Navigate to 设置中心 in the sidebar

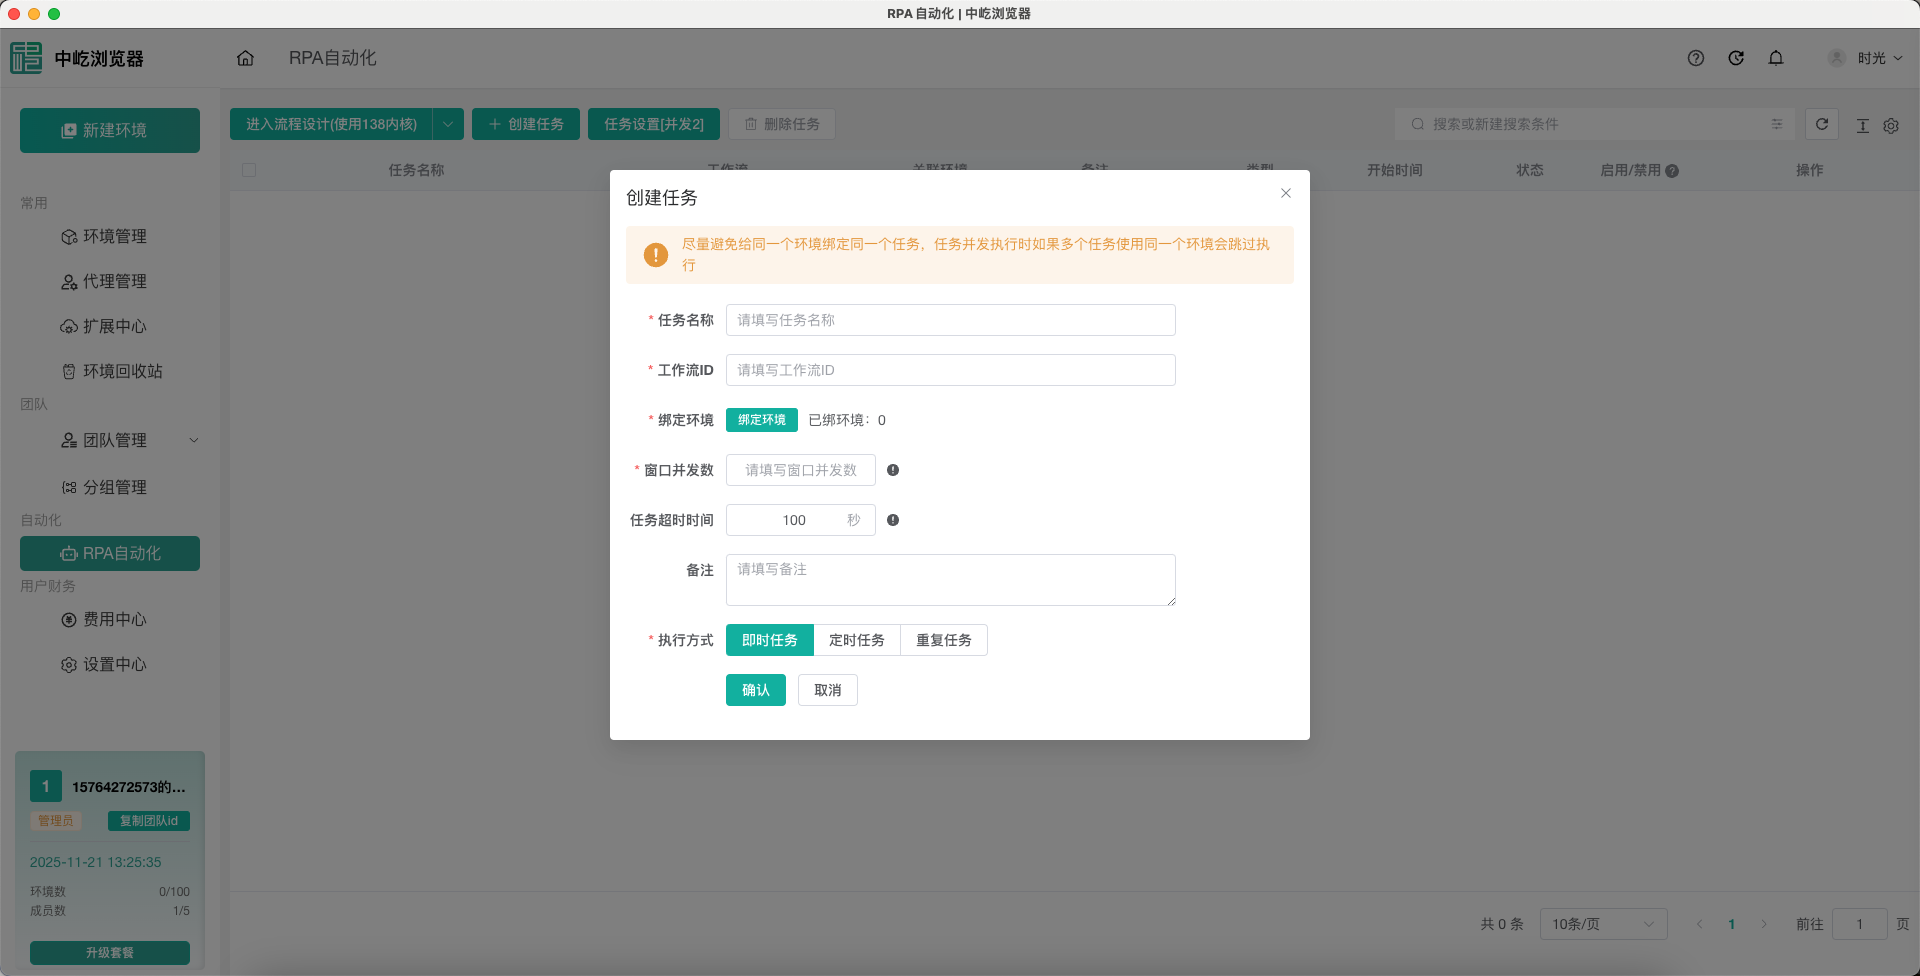pos(115,664)
